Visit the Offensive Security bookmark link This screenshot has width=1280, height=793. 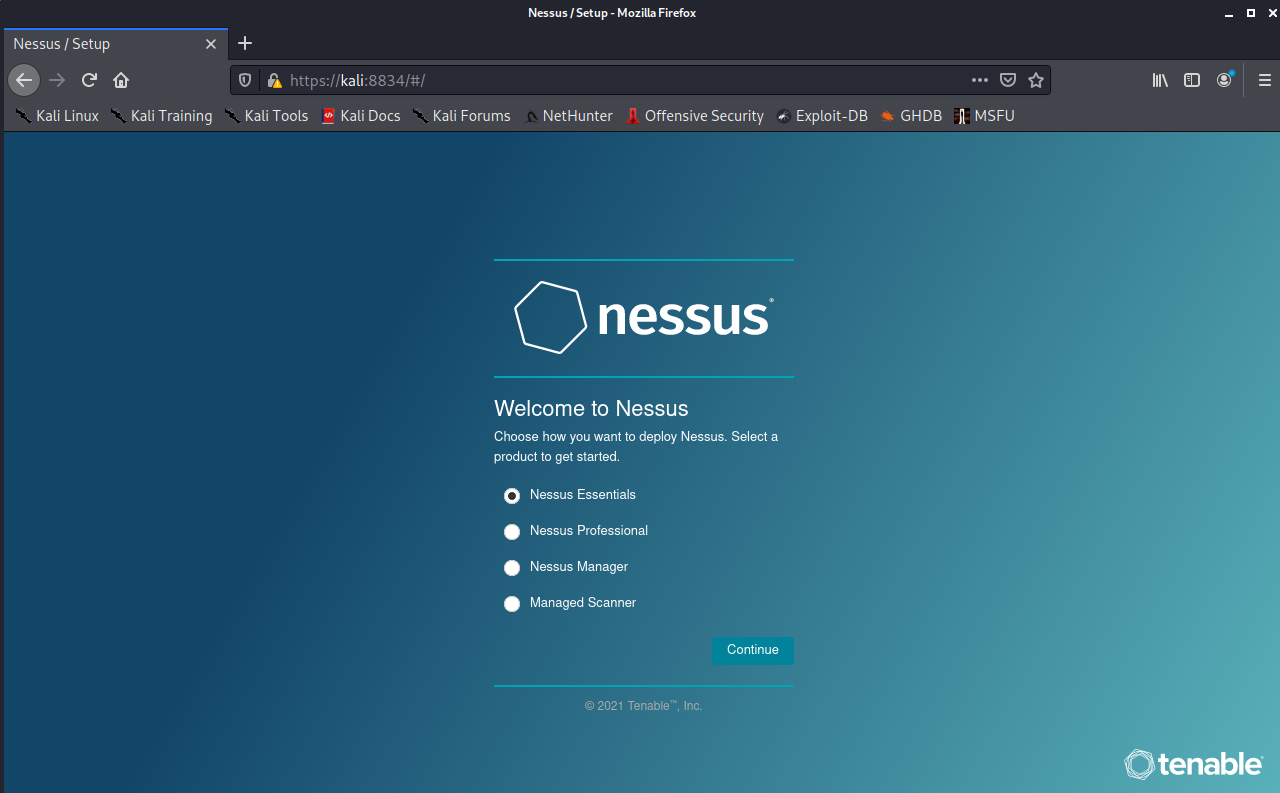(x=703, y=116)
